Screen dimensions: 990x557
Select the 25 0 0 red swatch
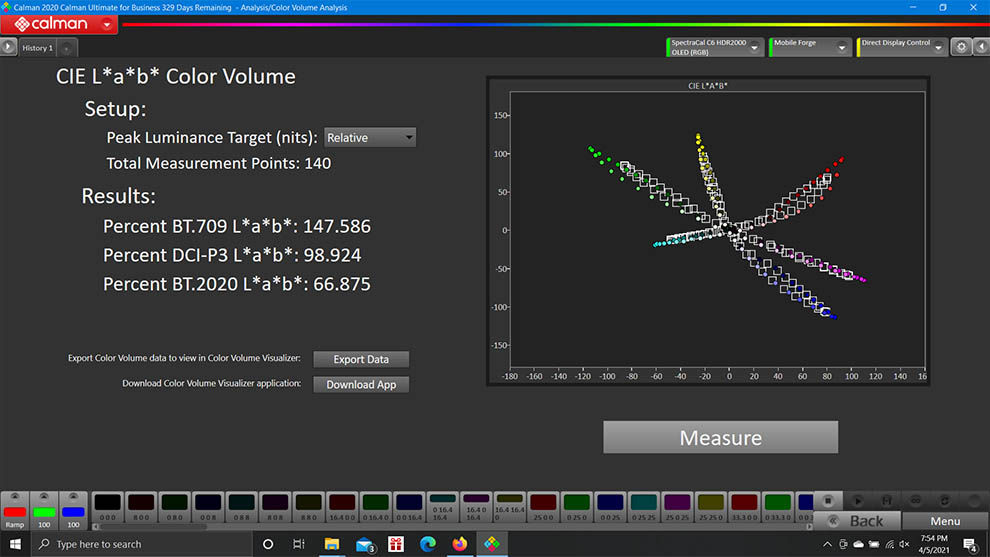(543, 507)
